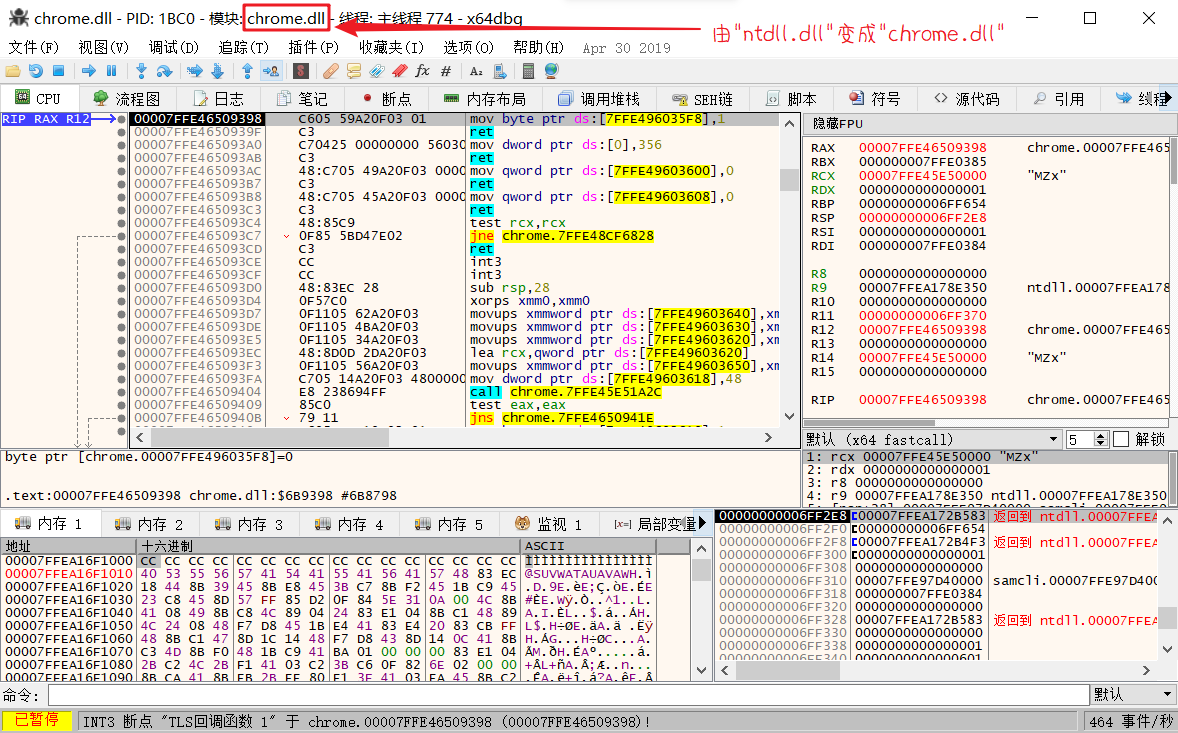The image size is (1178, 733).
Task: Find intermodular calls with the phone icon
Action: click(500, 71)
